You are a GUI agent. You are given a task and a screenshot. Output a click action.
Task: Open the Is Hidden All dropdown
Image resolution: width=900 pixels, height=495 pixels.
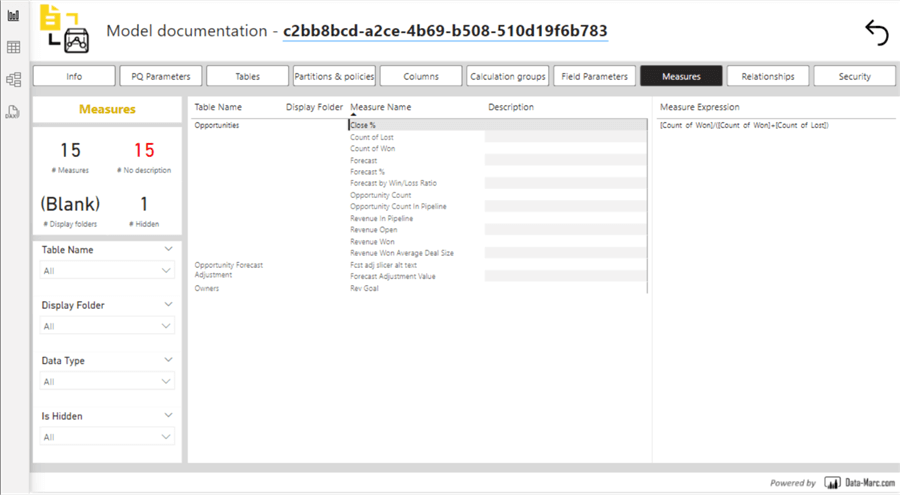coord(107,437)
